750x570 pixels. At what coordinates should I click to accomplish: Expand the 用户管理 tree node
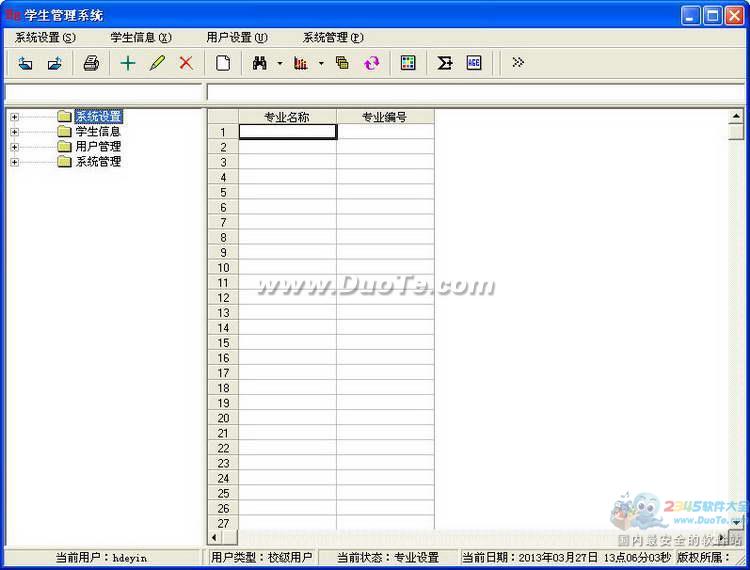(14, 147)
